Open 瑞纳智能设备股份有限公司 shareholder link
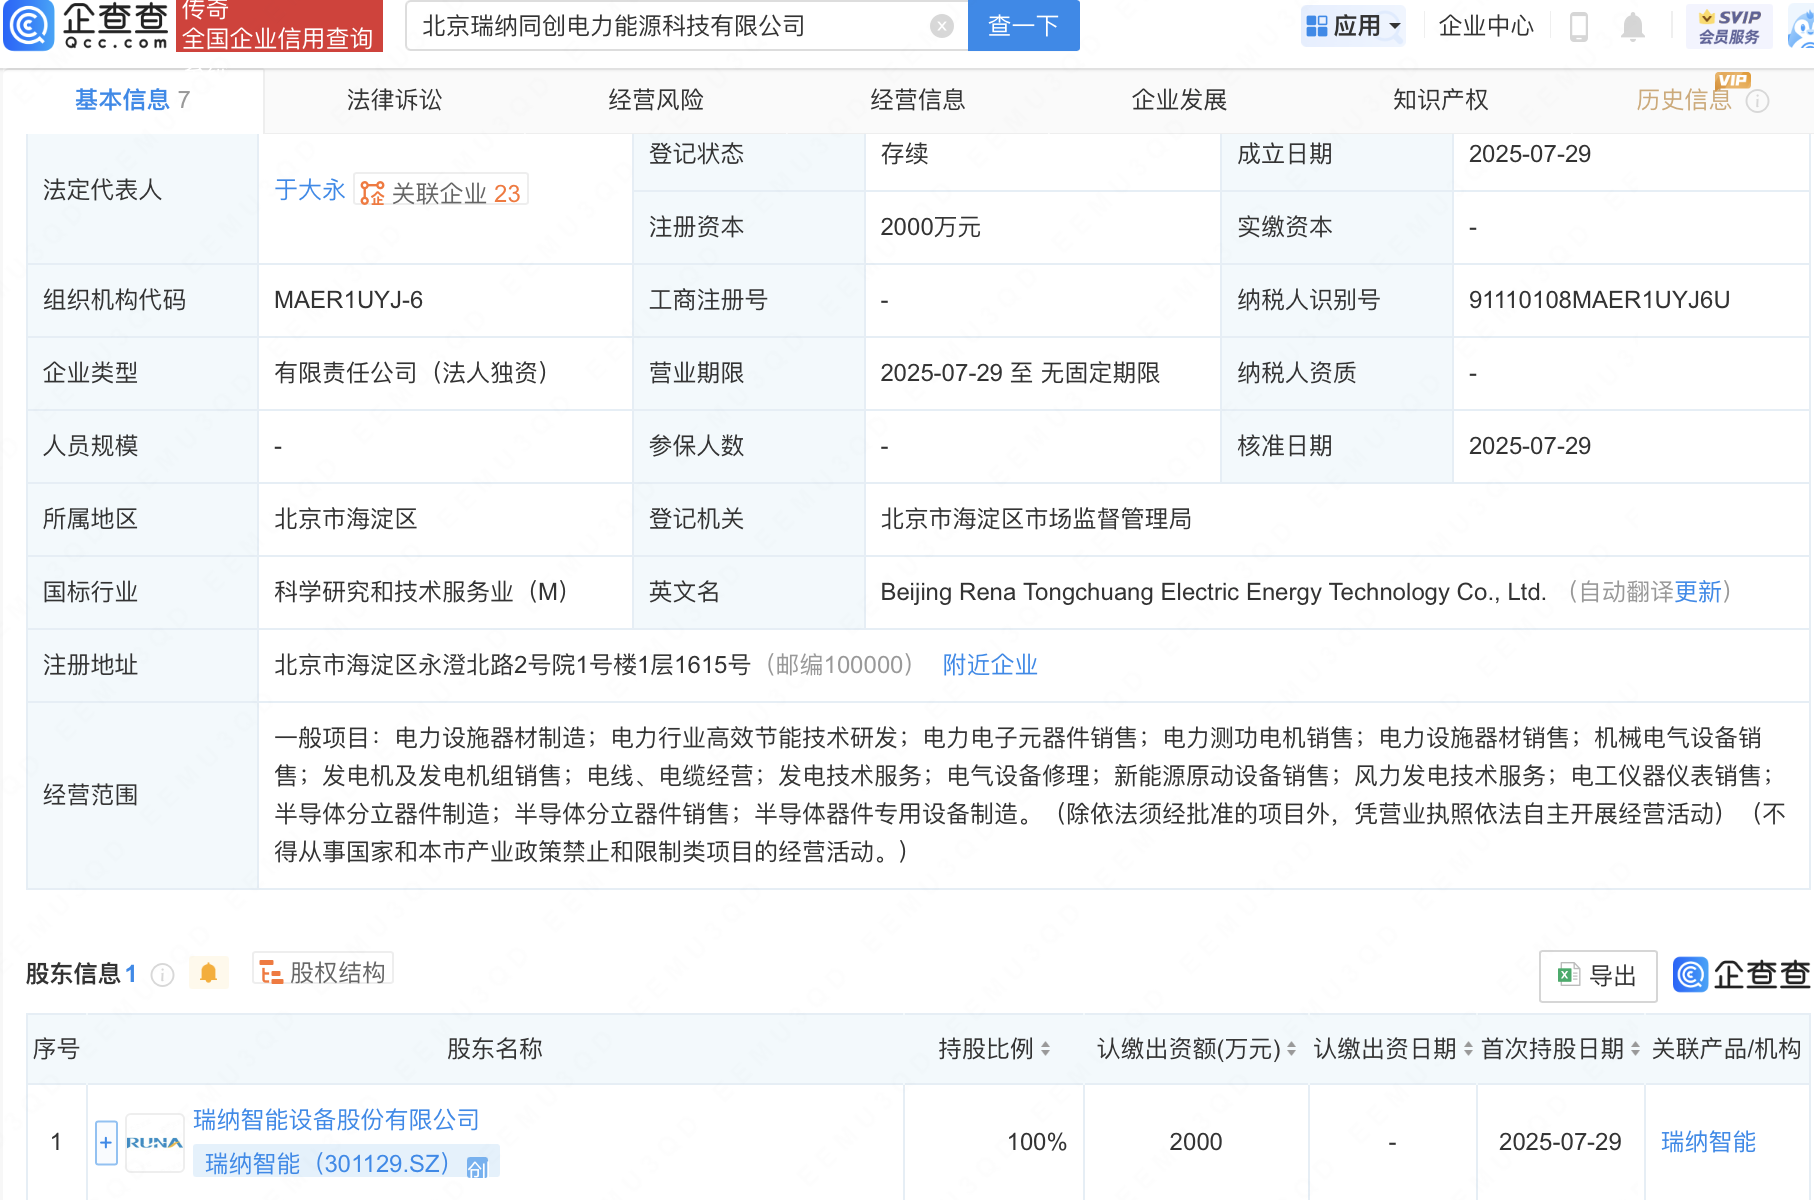This screenshot has height=1200, width=1814. [336, 1120]
